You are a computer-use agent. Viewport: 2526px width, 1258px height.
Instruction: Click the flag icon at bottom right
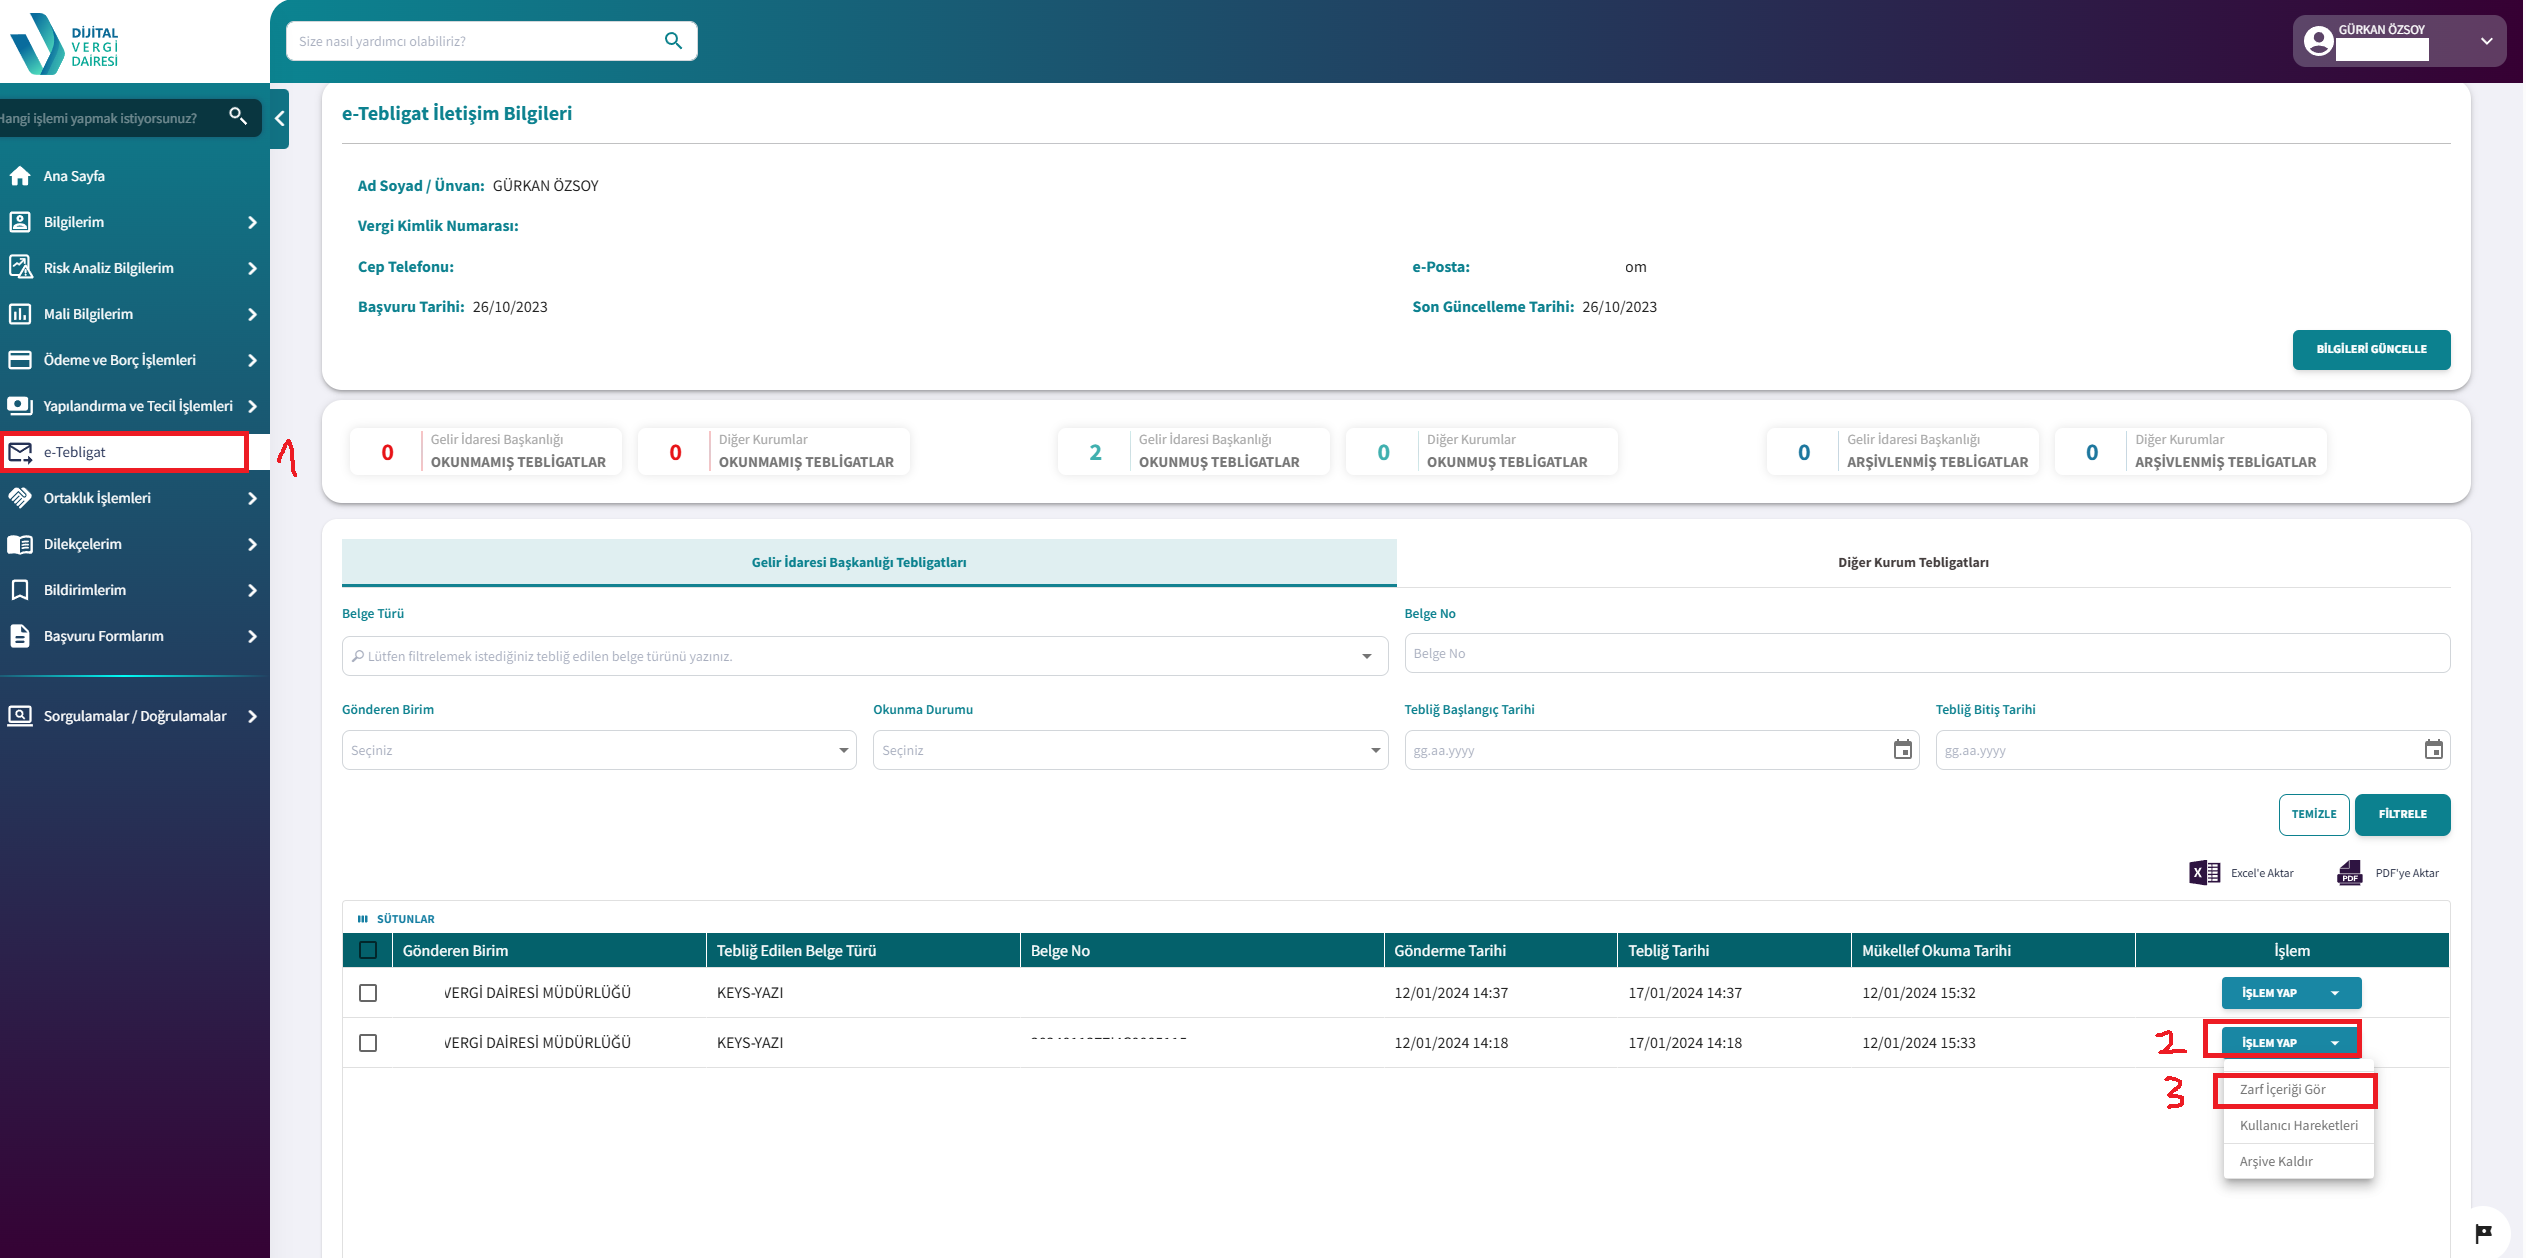[2483, 1232]
